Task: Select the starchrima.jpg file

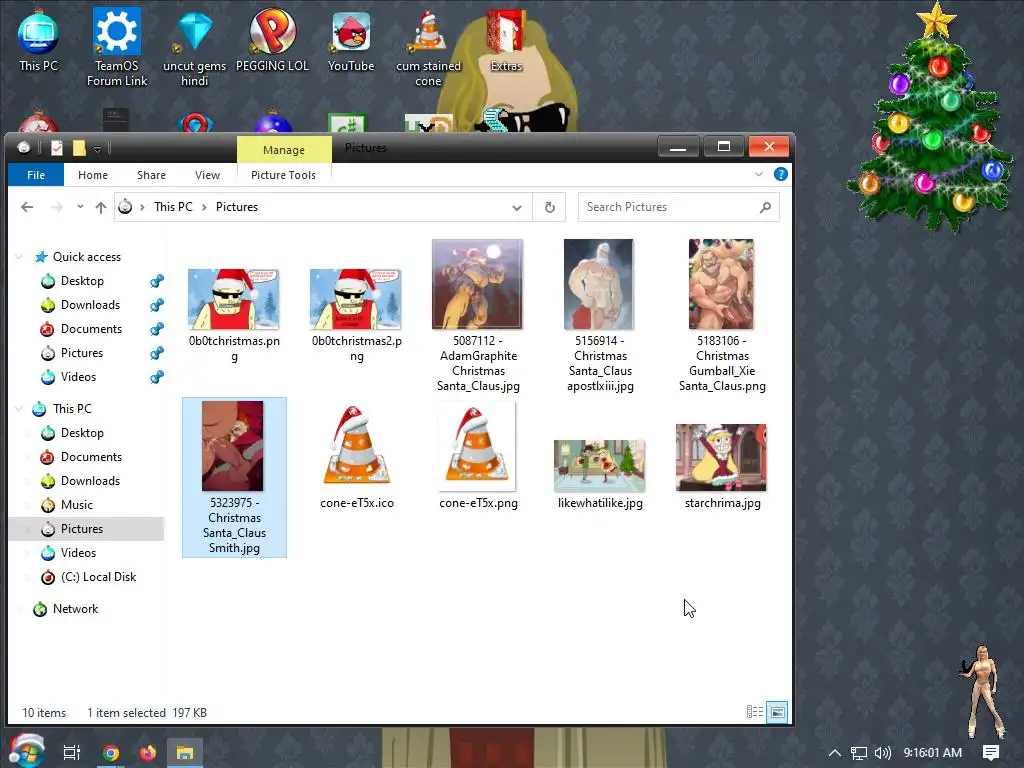Action: coord(722,465)
